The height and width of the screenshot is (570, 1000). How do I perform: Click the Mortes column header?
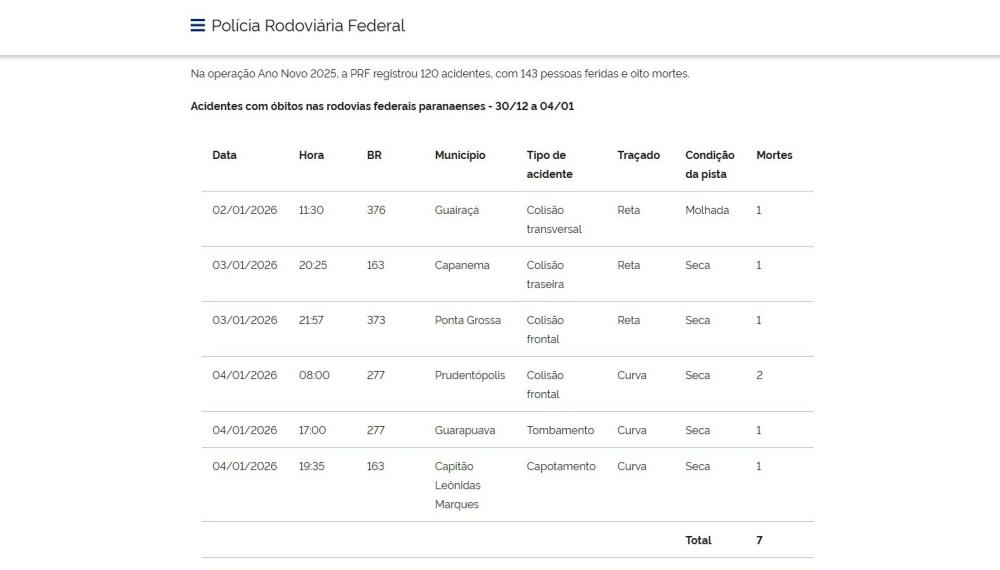pyautogui.click(x=774, y=155)
